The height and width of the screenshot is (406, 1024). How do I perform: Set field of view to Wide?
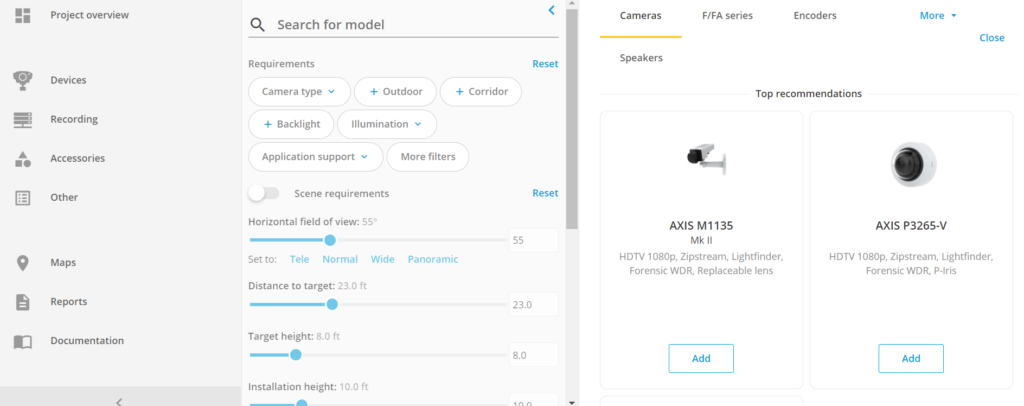point(383,259)
